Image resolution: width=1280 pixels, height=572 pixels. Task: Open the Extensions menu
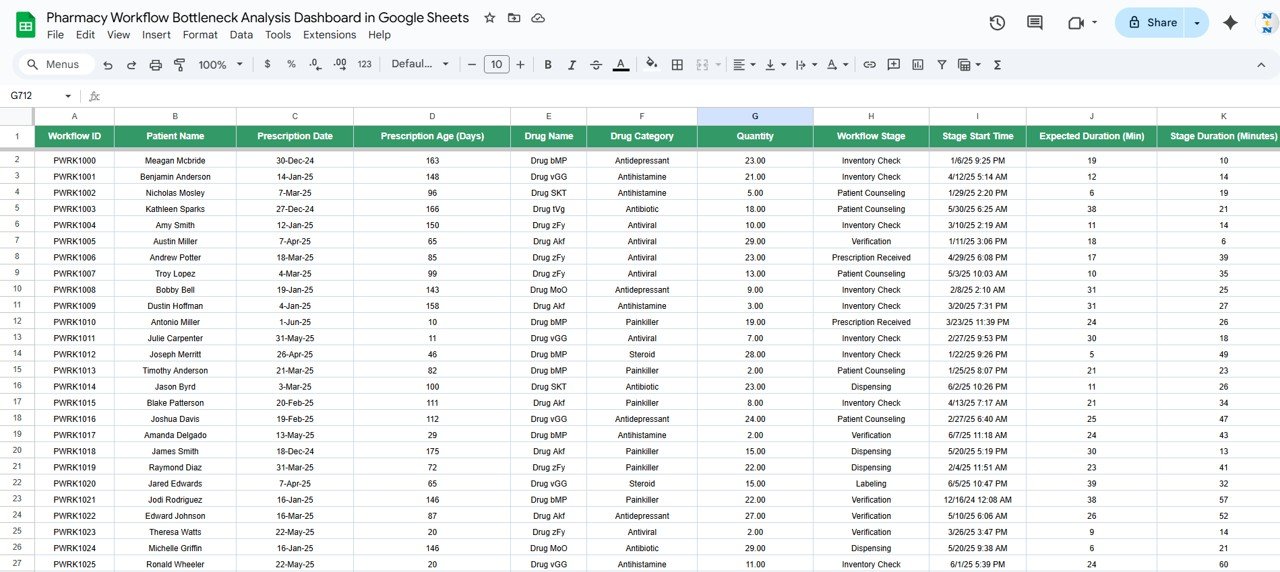pyautogui.click(x=329, y=34)
